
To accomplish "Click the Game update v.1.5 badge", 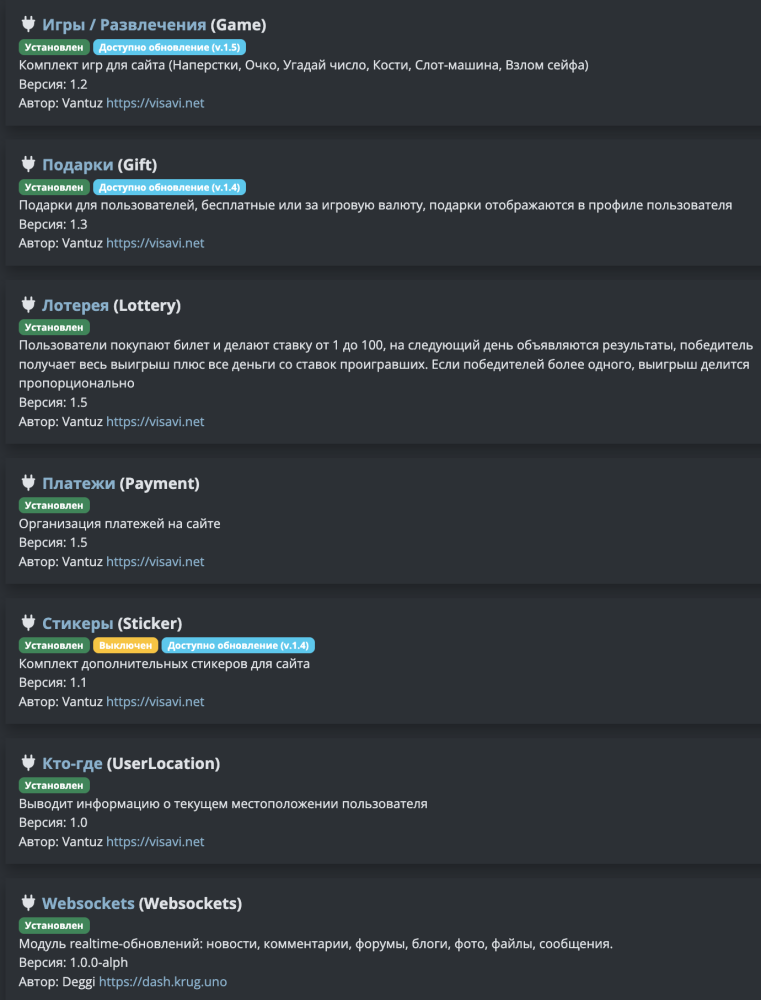I will (169, 47).
